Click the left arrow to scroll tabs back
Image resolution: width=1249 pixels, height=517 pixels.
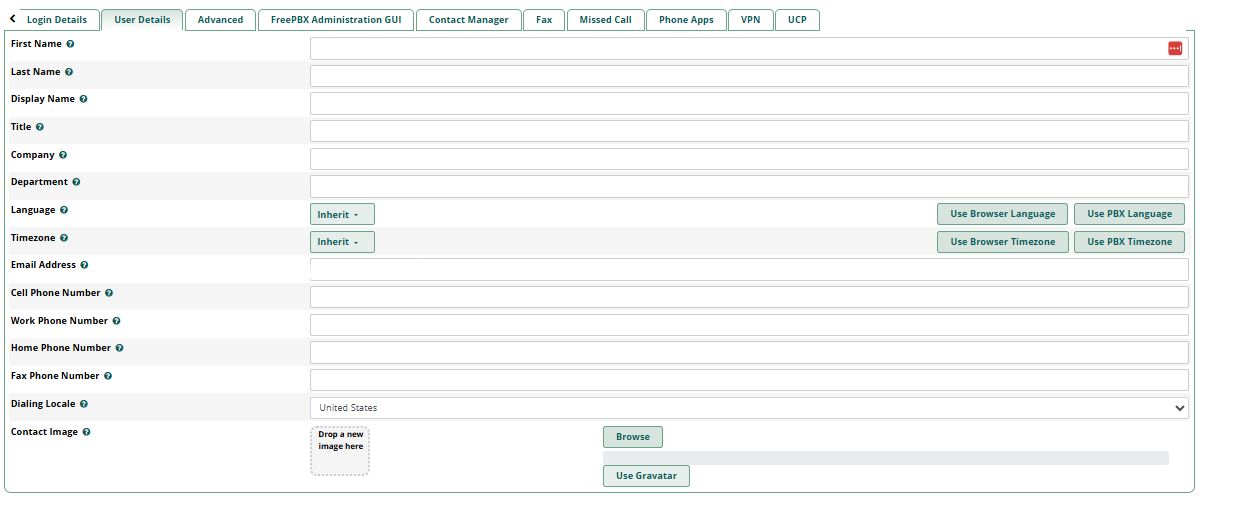pos(12,19)
